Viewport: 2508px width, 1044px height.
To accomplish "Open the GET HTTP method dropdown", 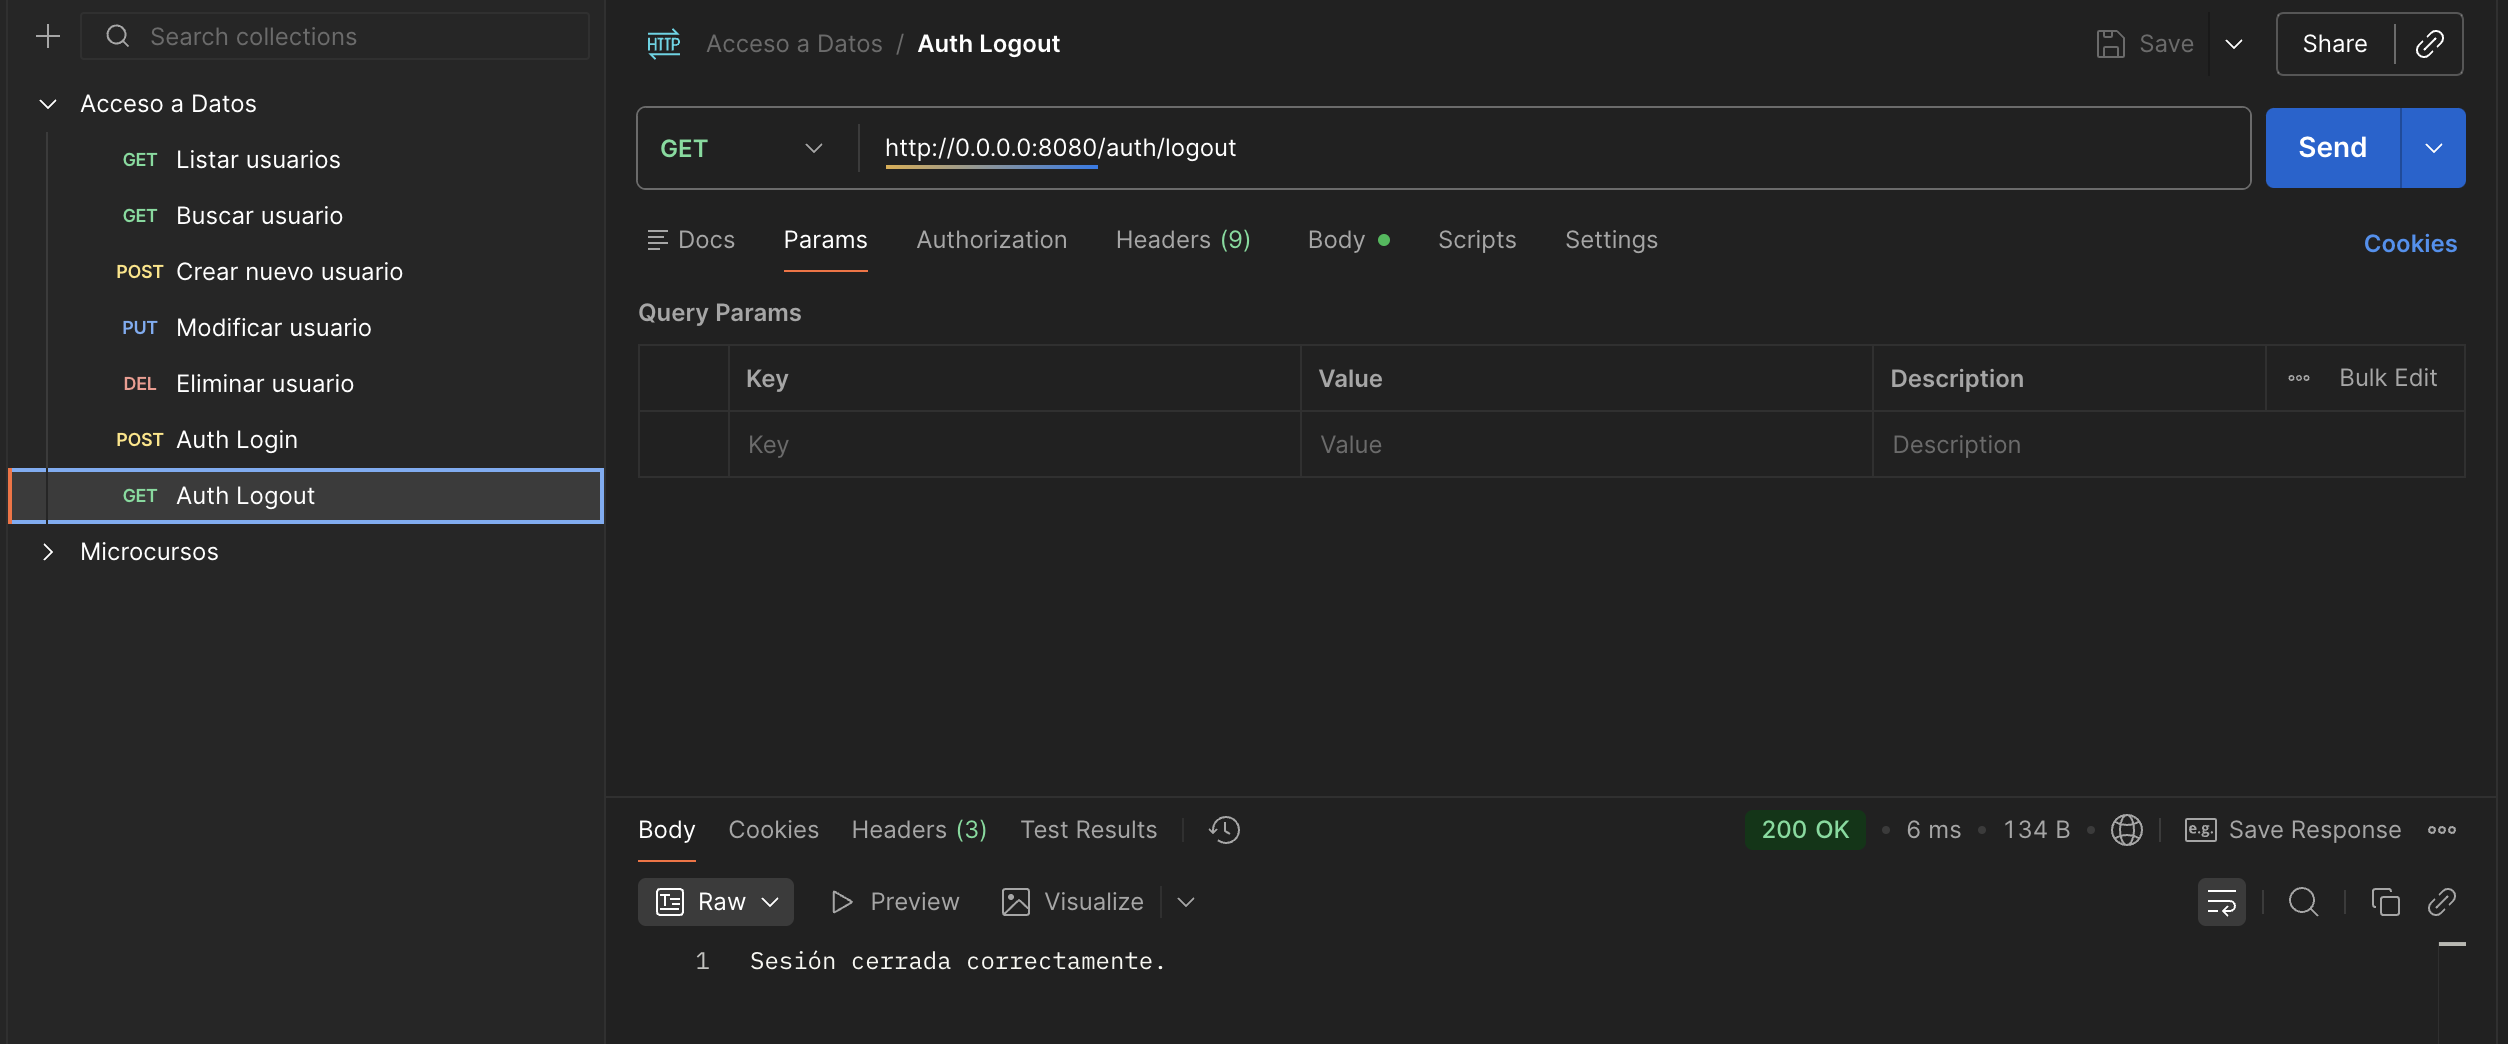I will pos(741,148).
